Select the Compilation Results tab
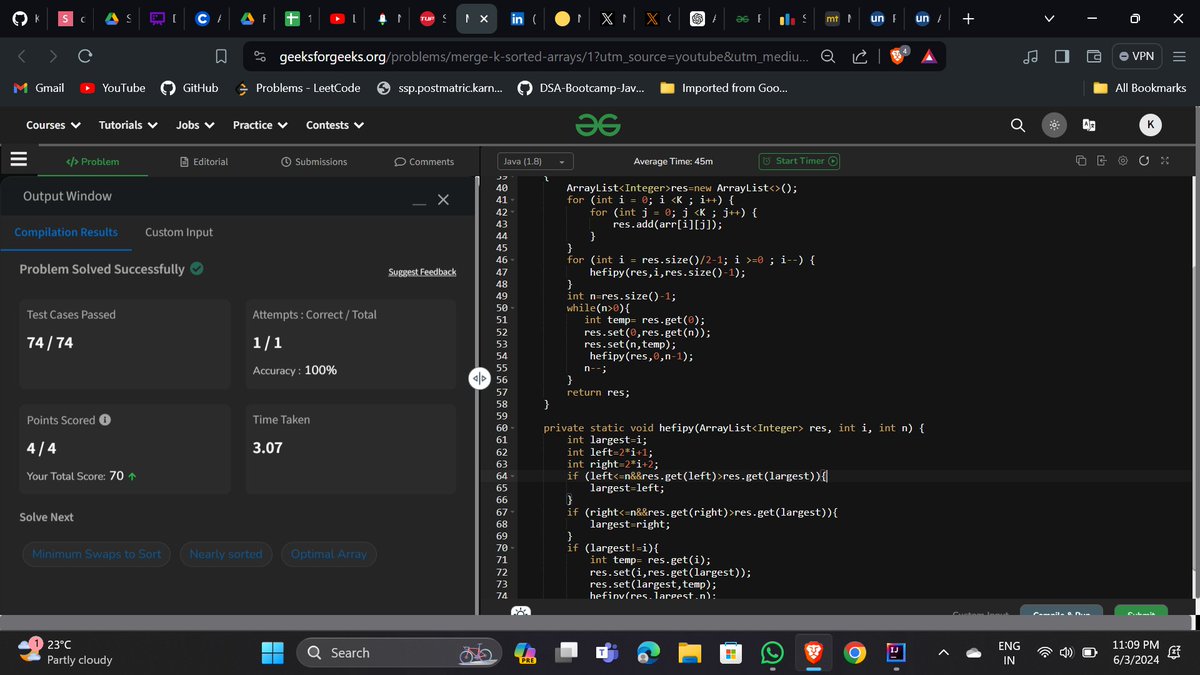The image size is (1200, 675). pyautogui.click(x=66, y=232)
